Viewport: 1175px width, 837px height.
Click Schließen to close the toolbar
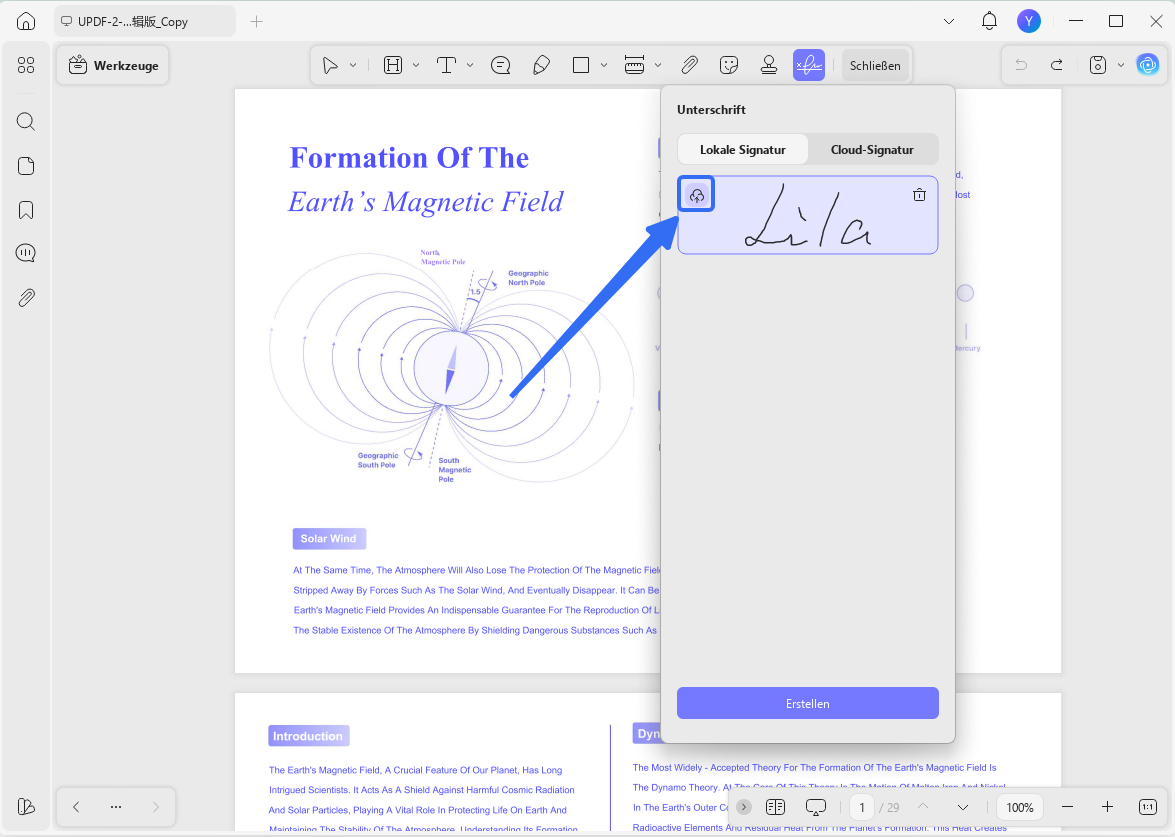[x=875, y=65]
